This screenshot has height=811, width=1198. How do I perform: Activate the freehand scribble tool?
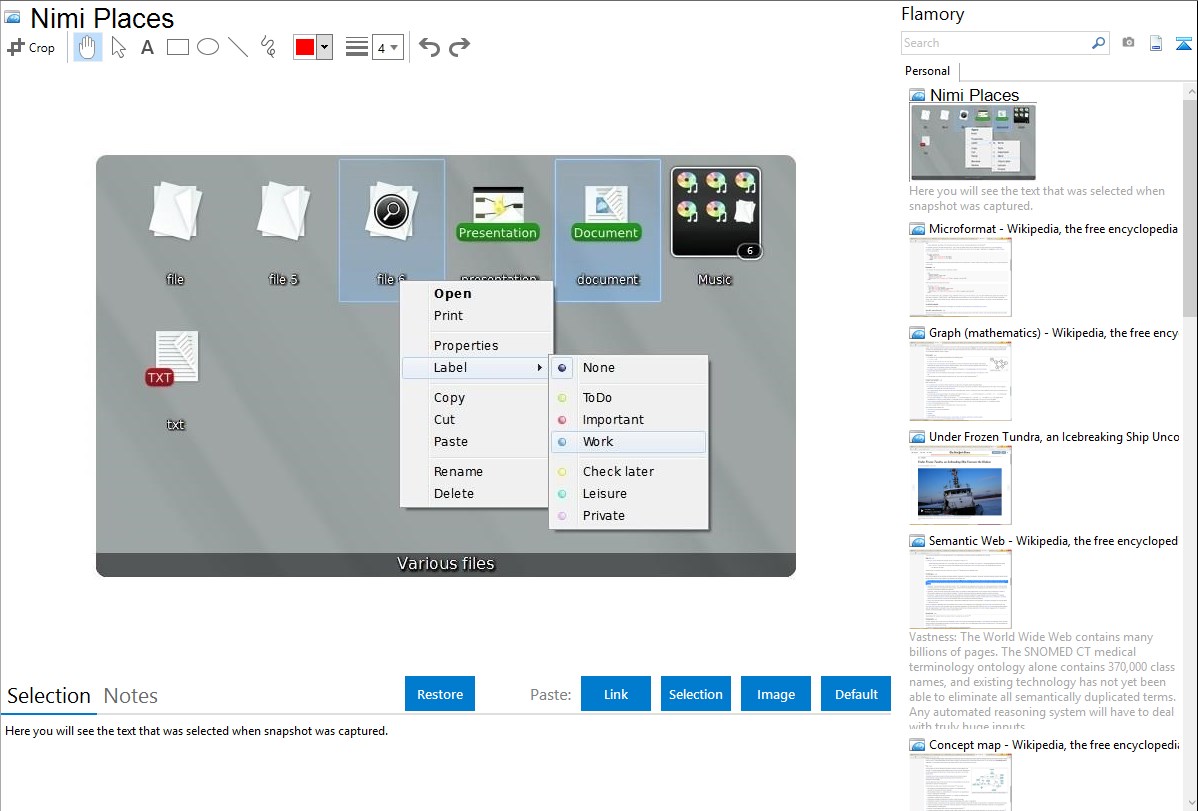[x=268, y=47]
